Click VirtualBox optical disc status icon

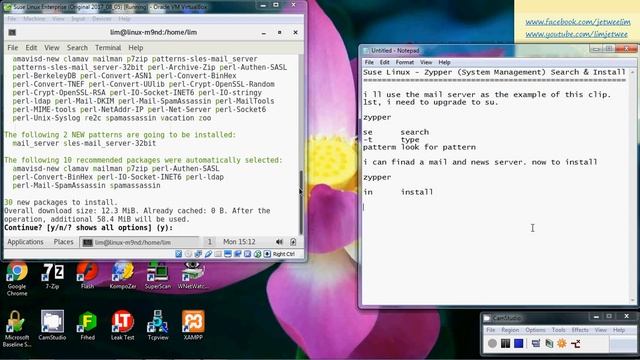click(188, 254)
